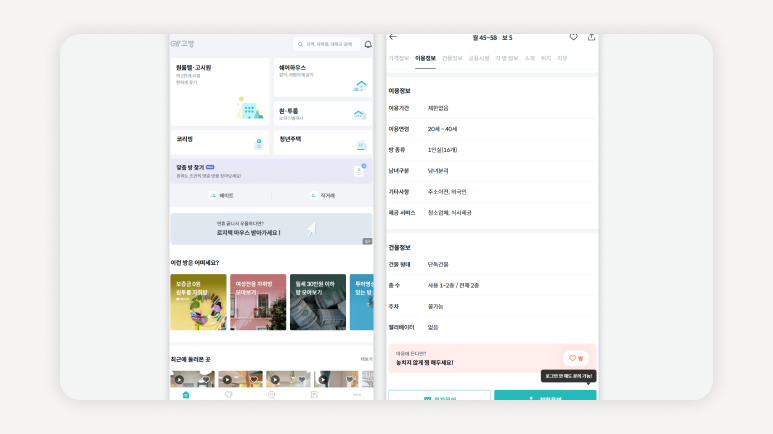Open the more (three dots) bottom tab
Viewport: 773px width, 434px height.
357,395
